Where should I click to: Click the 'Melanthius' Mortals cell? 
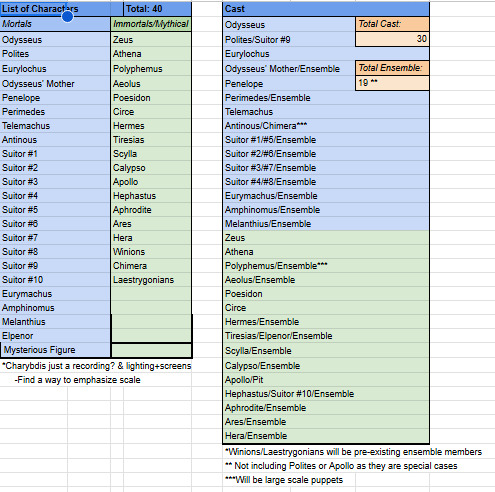[x=55, y=322]
